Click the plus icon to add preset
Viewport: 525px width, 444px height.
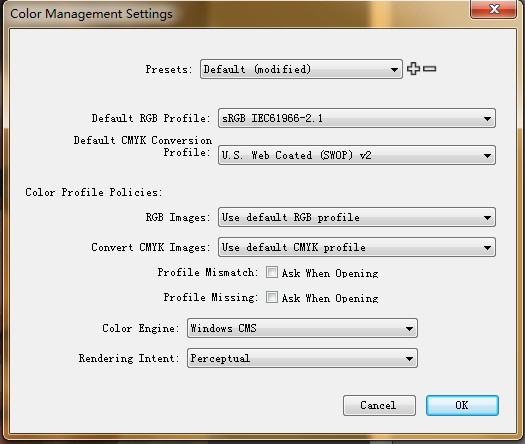click(413, 69)
